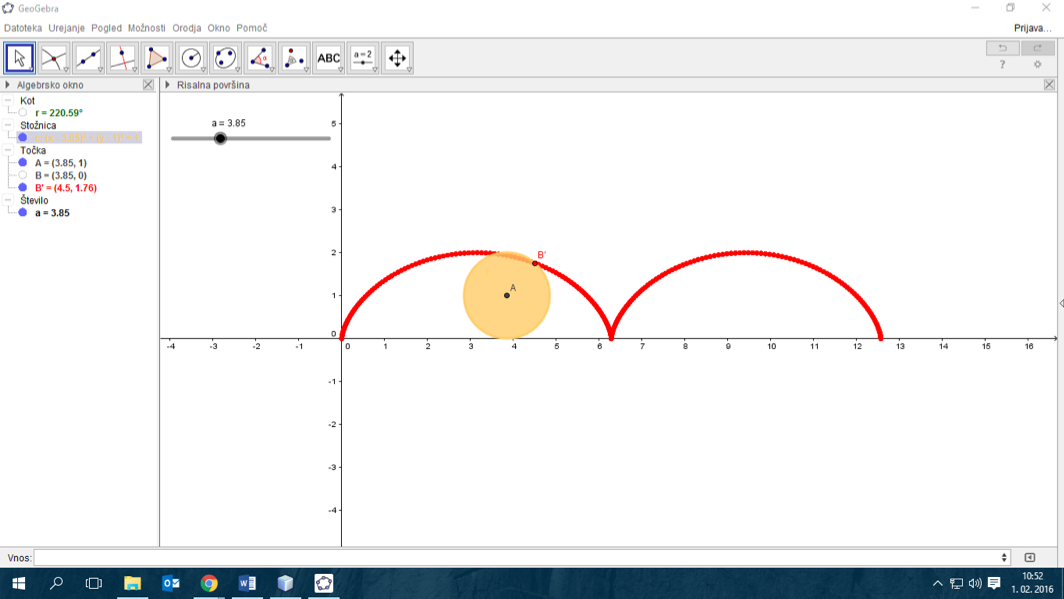The height and width of the screenshot is (599, 1064).
Task: Click the slider a handle
Action: 221,138
